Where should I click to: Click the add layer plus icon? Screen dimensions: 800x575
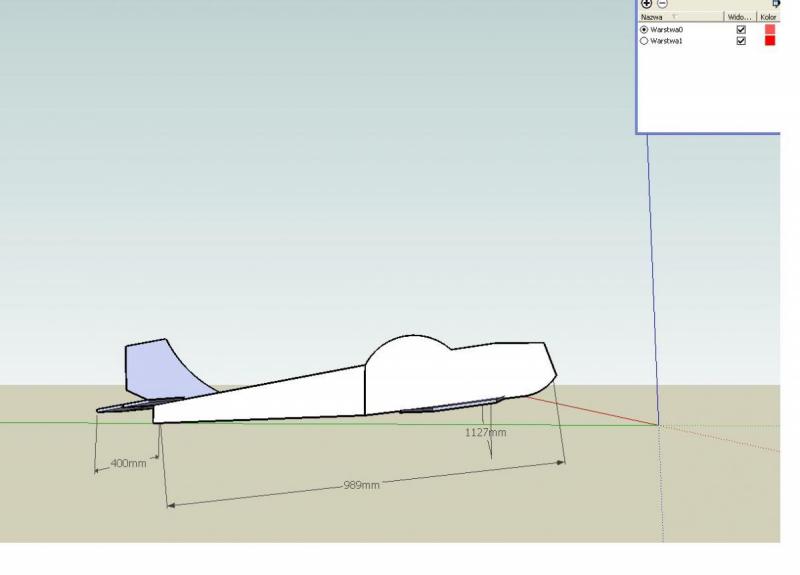tap(645, 4)
